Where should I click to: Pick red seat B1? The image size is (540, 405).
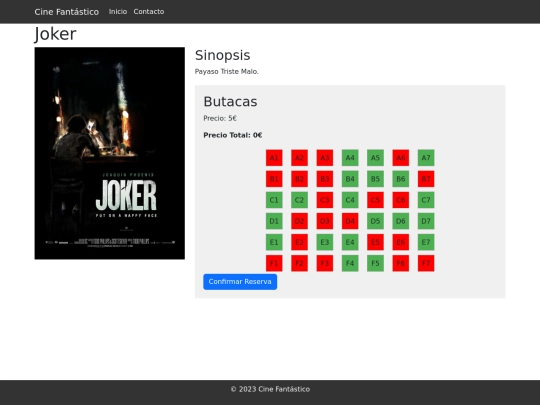click(274, 179)
